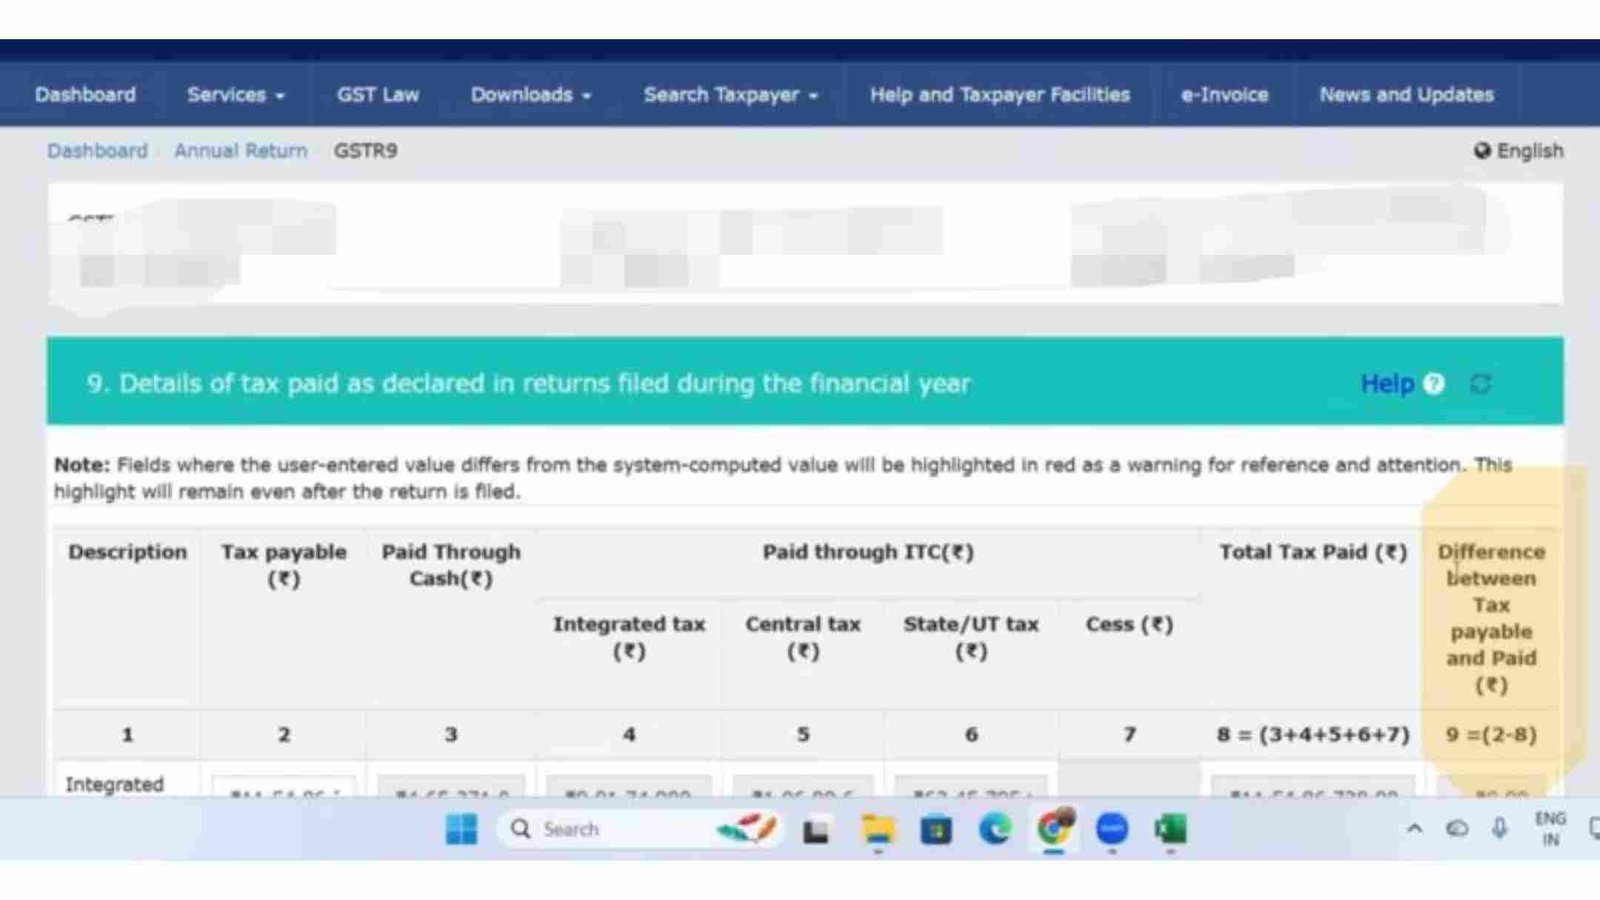Click the Annual Return breadcrumb link

[x=240, y=151]
